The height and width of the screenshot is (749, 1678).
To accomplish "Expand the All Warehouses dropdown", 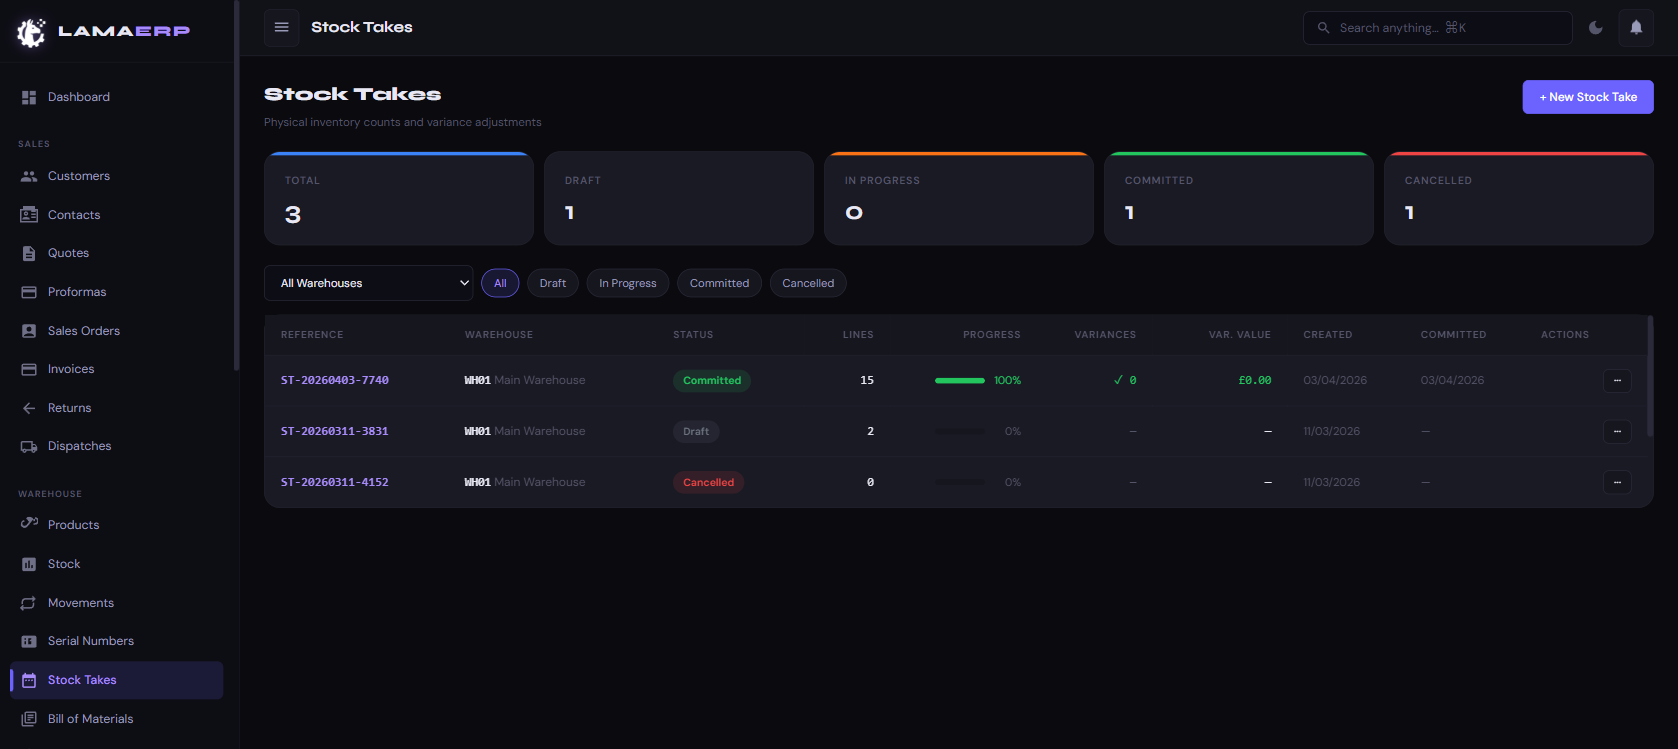I will pyautogui.click(x=370, y=283).
